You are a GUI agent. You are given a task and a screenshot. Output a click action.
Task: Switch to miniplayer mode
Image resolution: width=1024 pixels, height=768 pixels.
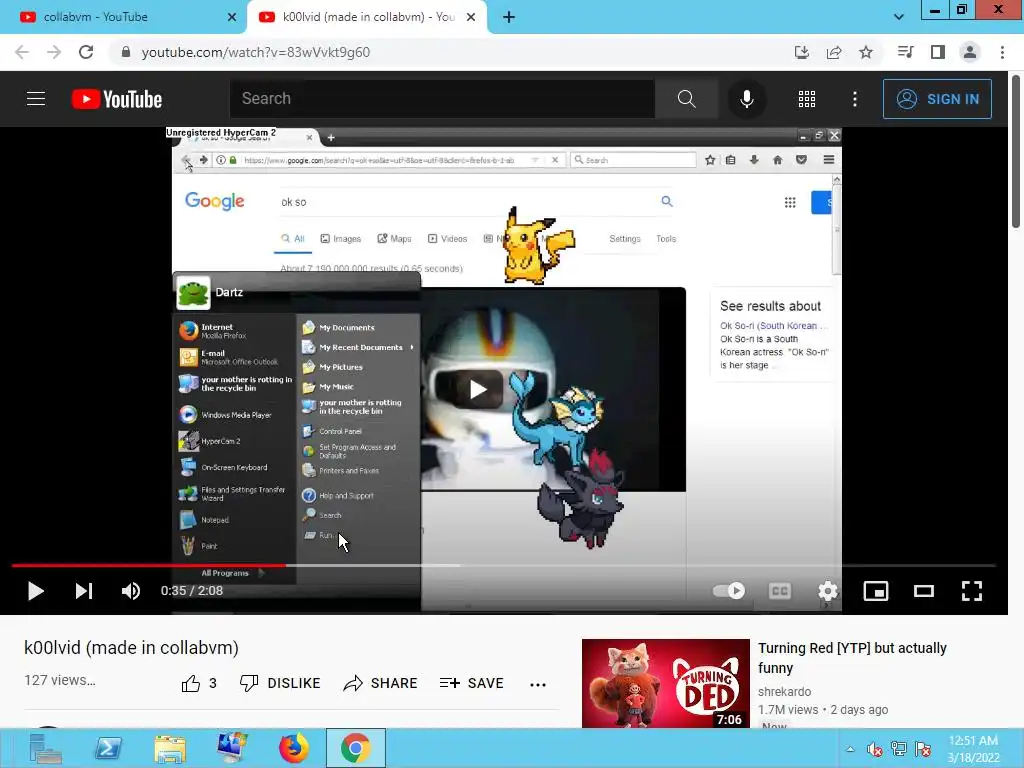tap(876, 591)
